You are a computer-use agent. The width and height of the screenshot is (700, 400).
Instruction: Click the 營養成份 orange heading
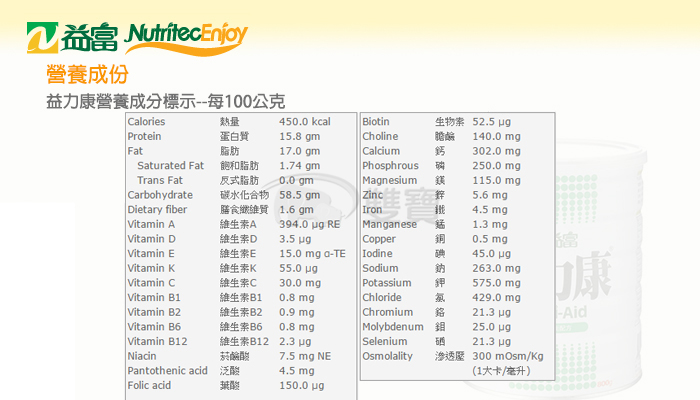pyautogui.click(x=88, y=74)
